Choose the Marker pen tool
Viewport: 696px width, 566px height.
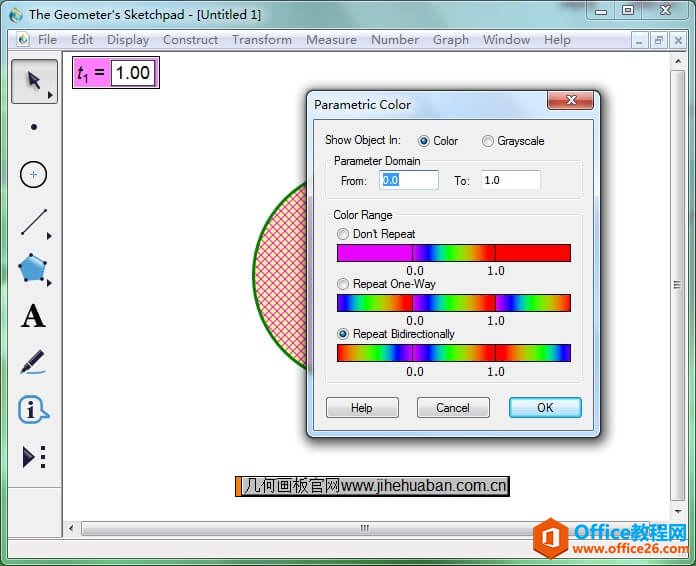33,362
